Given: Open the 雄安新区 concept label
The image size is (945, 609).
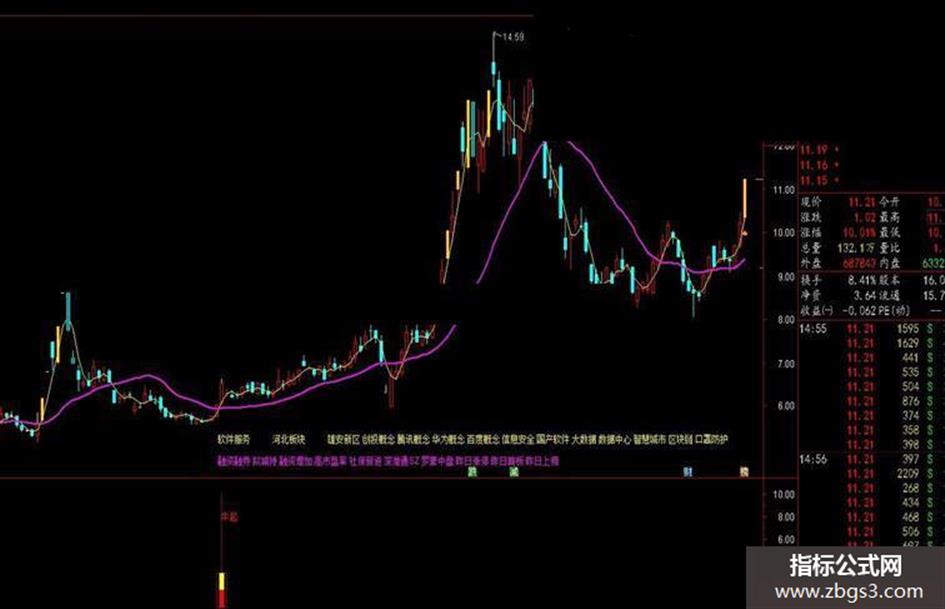Looking at the screenshot, I should (344, 440).
